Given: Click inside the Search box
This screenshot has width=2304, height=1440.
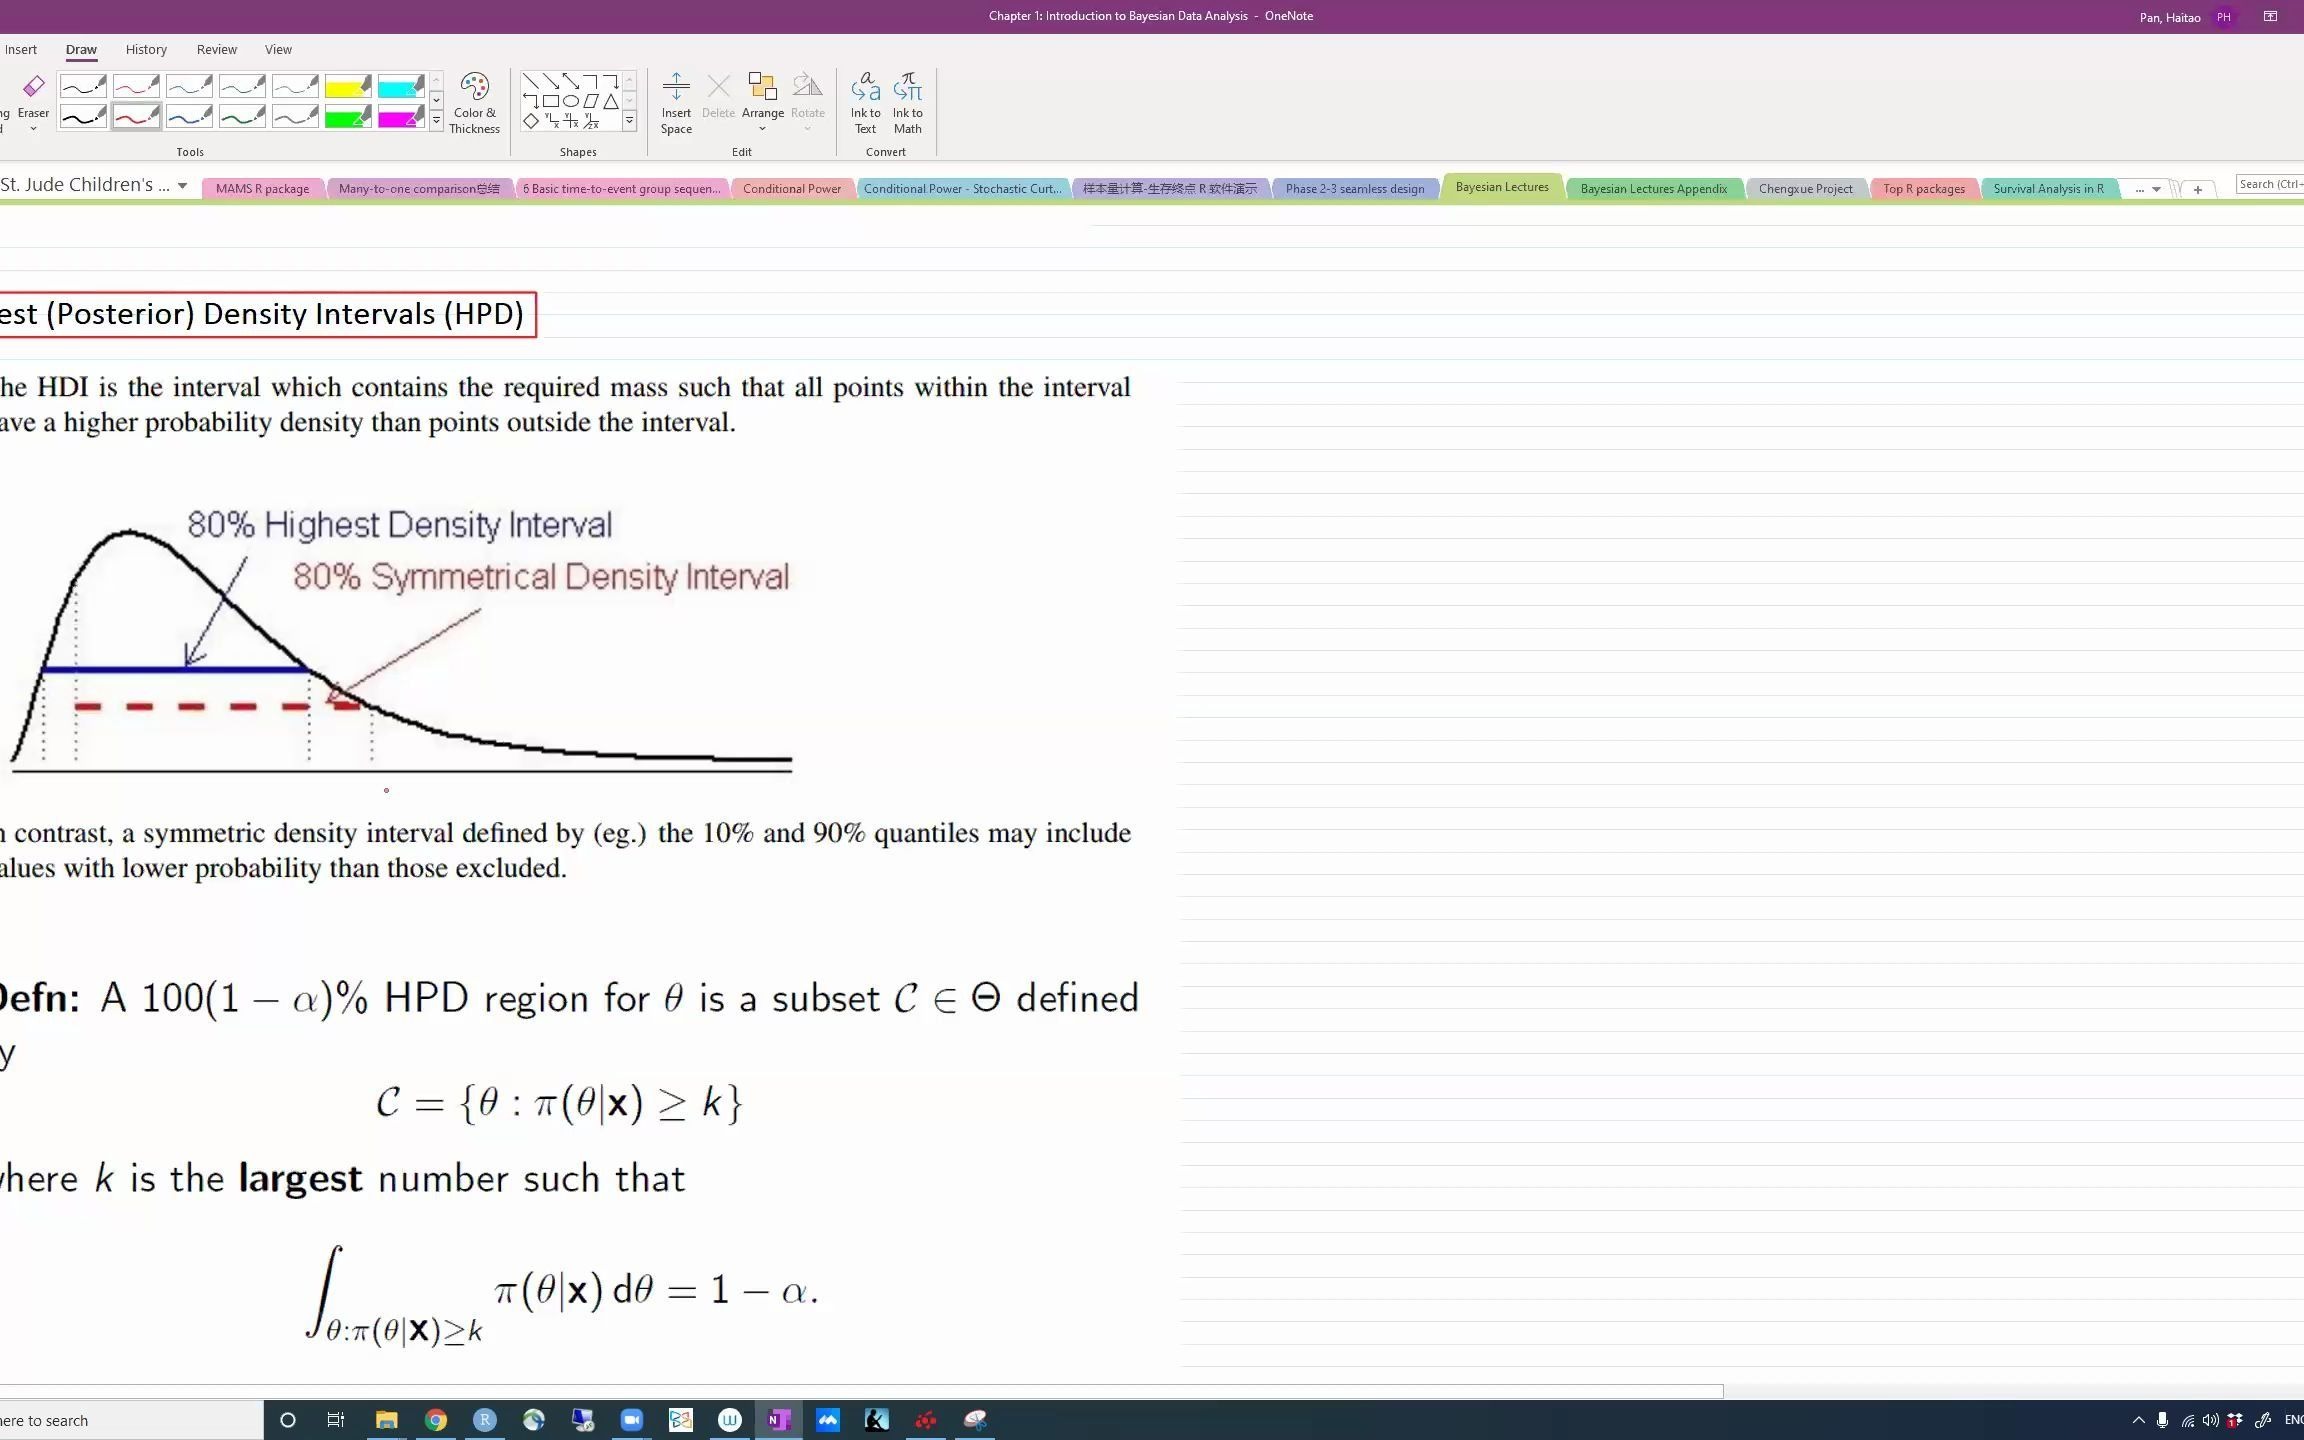Looking at the screenshot, I should pos(2272,184).
